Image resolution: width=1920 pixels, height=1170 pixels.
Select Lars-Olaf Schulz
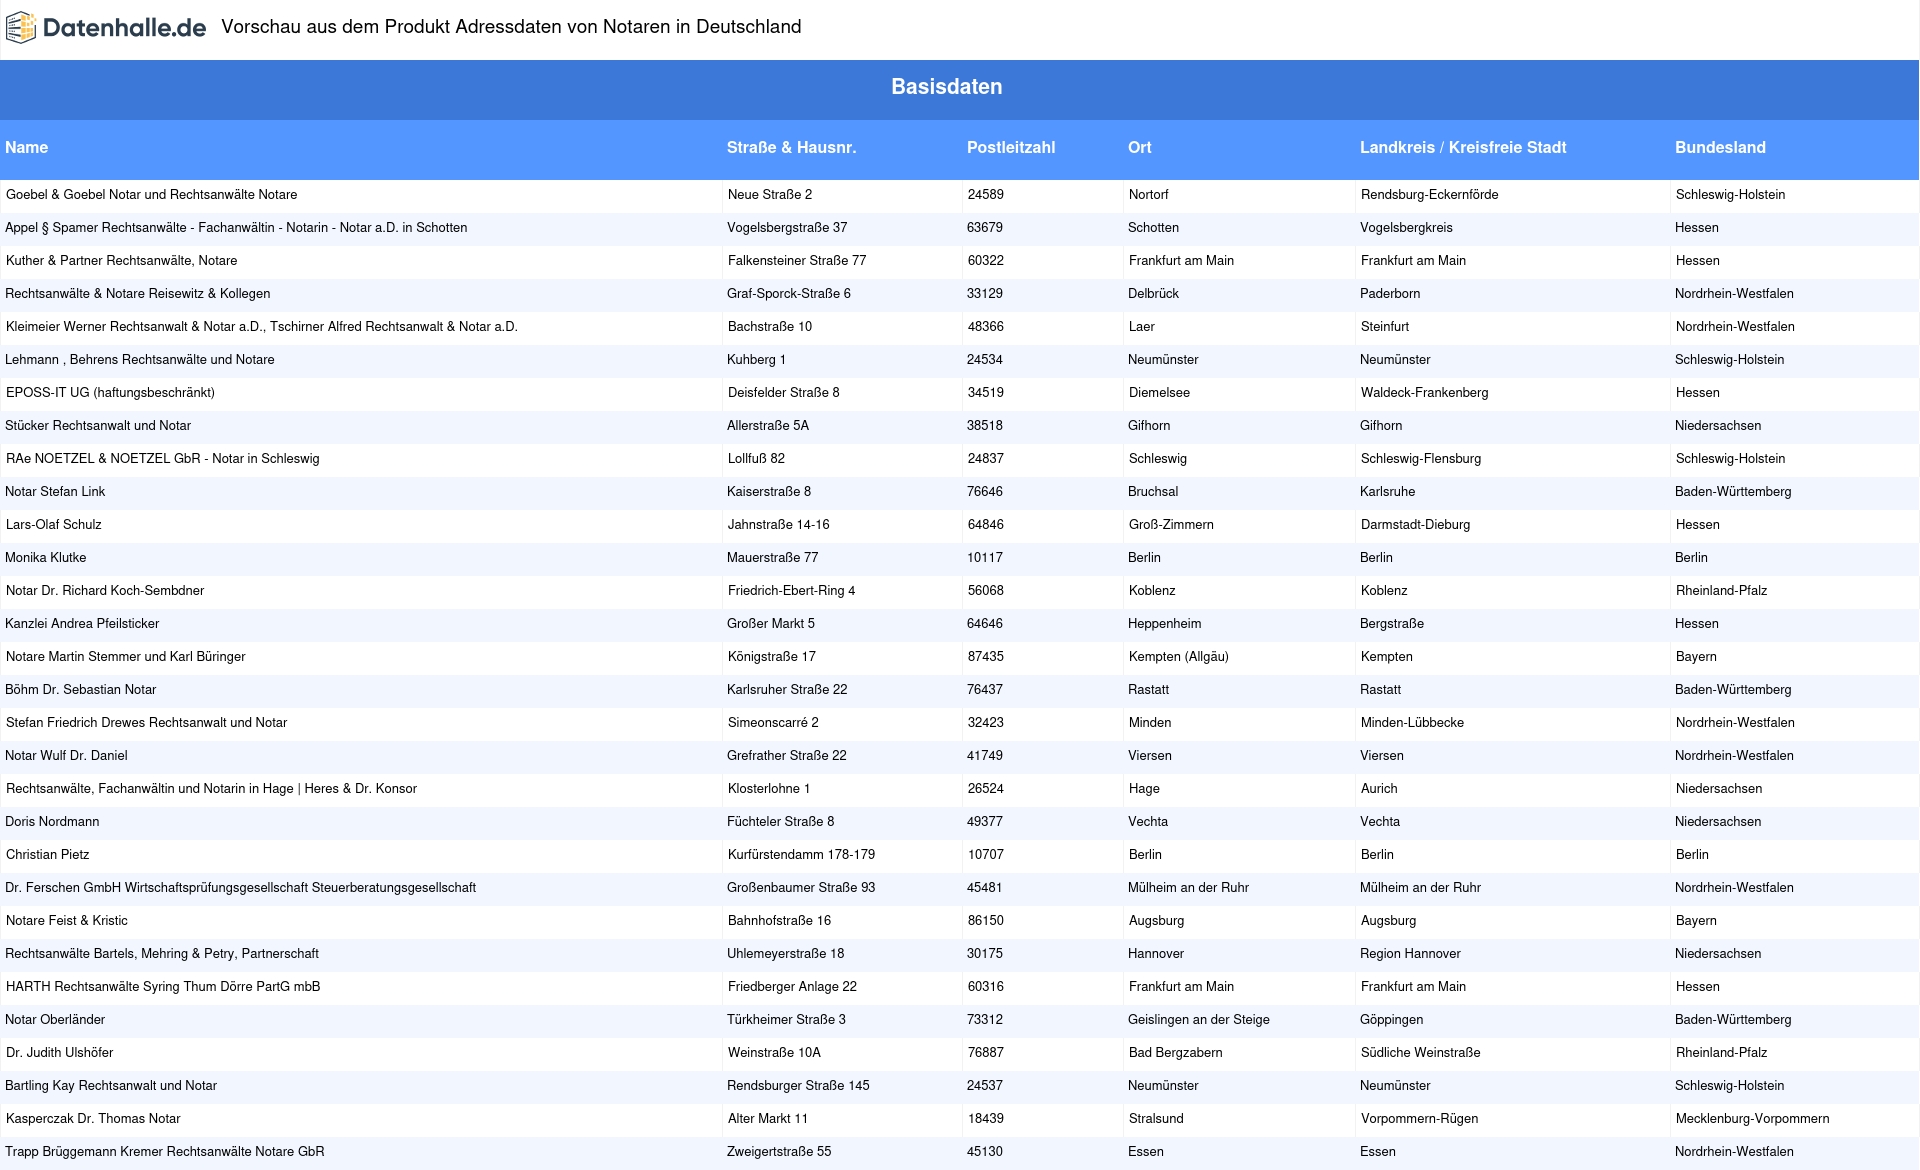54,525
